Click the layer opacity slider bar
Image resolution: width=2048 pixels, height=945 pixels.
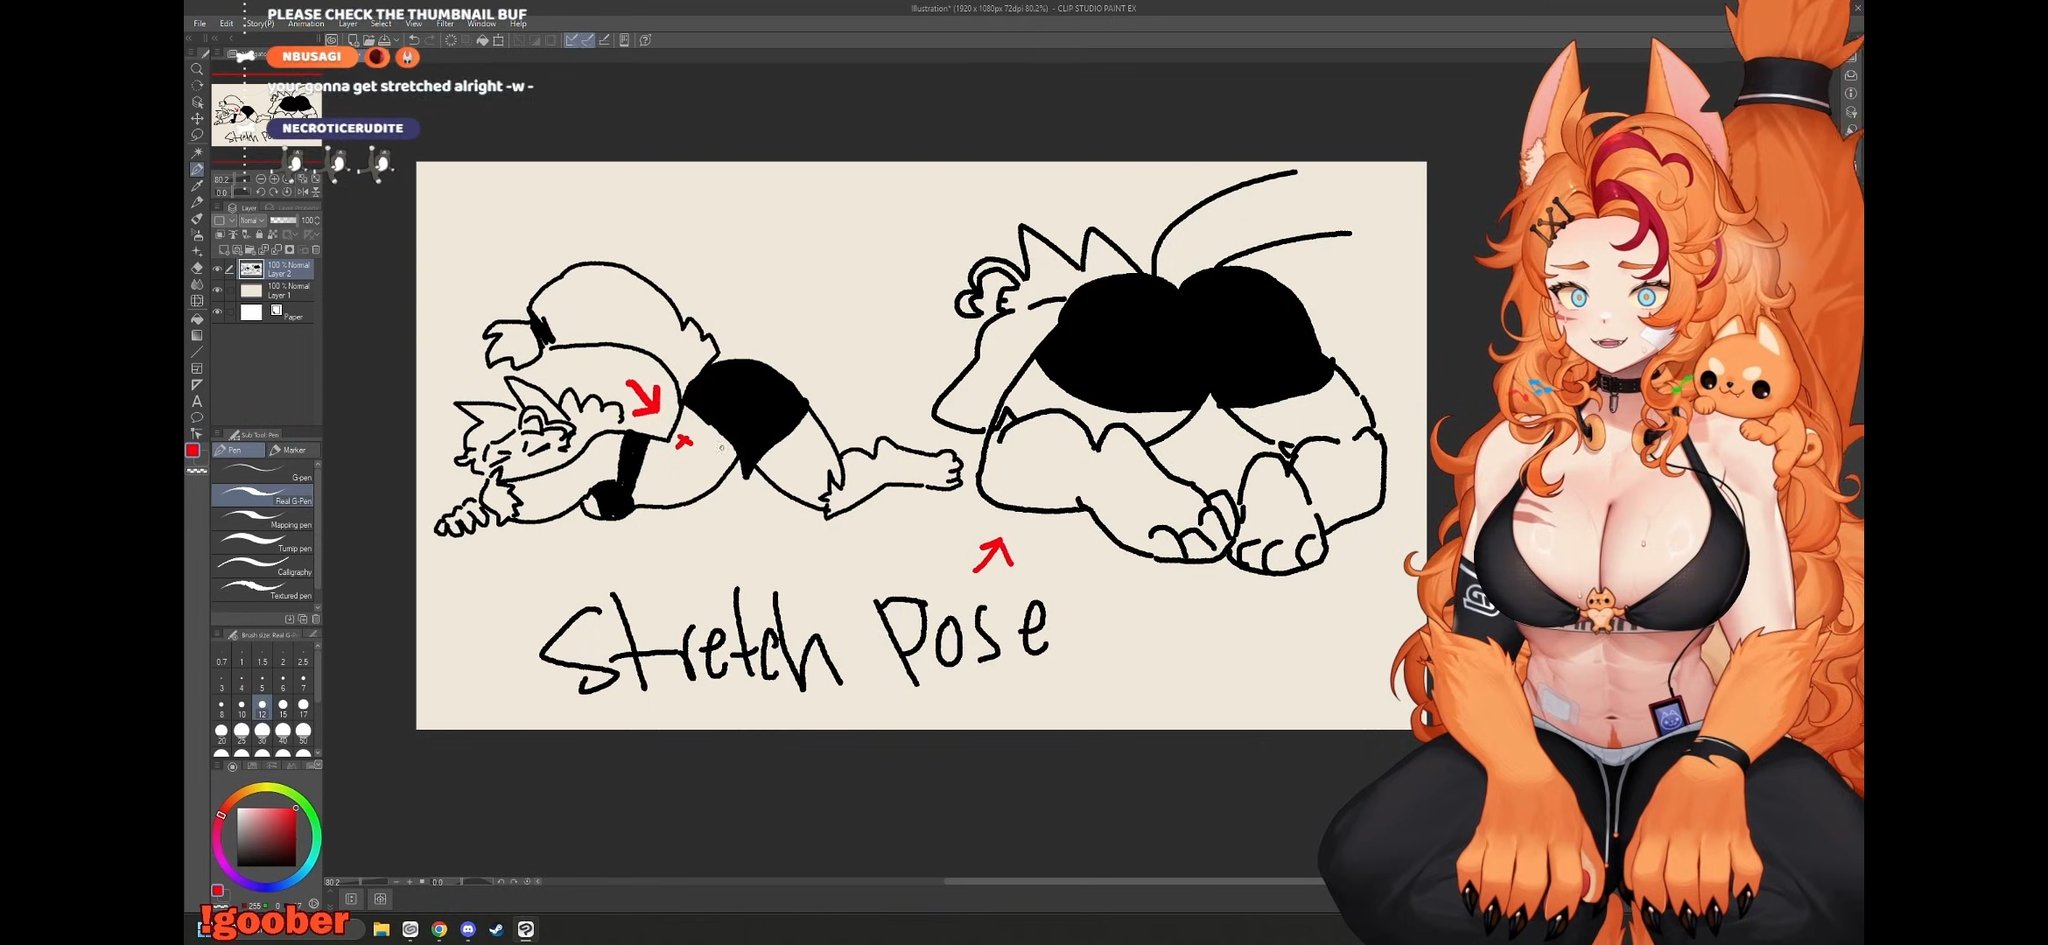(x=284, y=220)
